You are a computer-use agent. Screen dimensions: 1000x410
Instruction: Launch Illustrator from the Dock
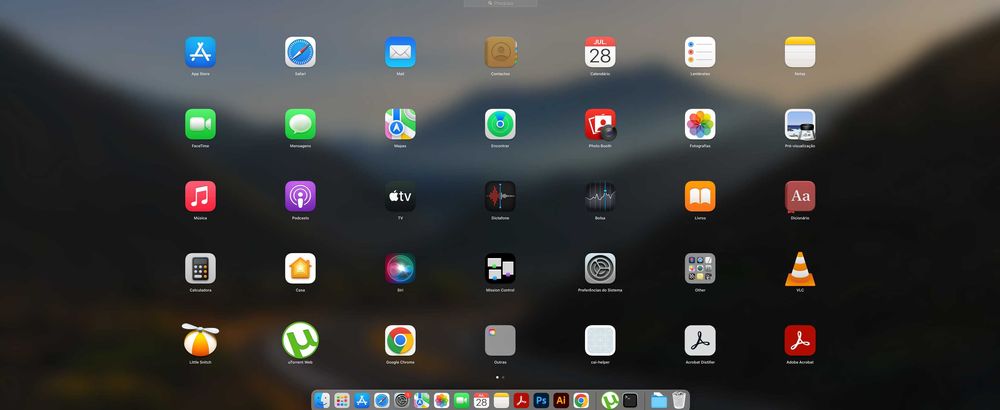[x=561, y=400]
